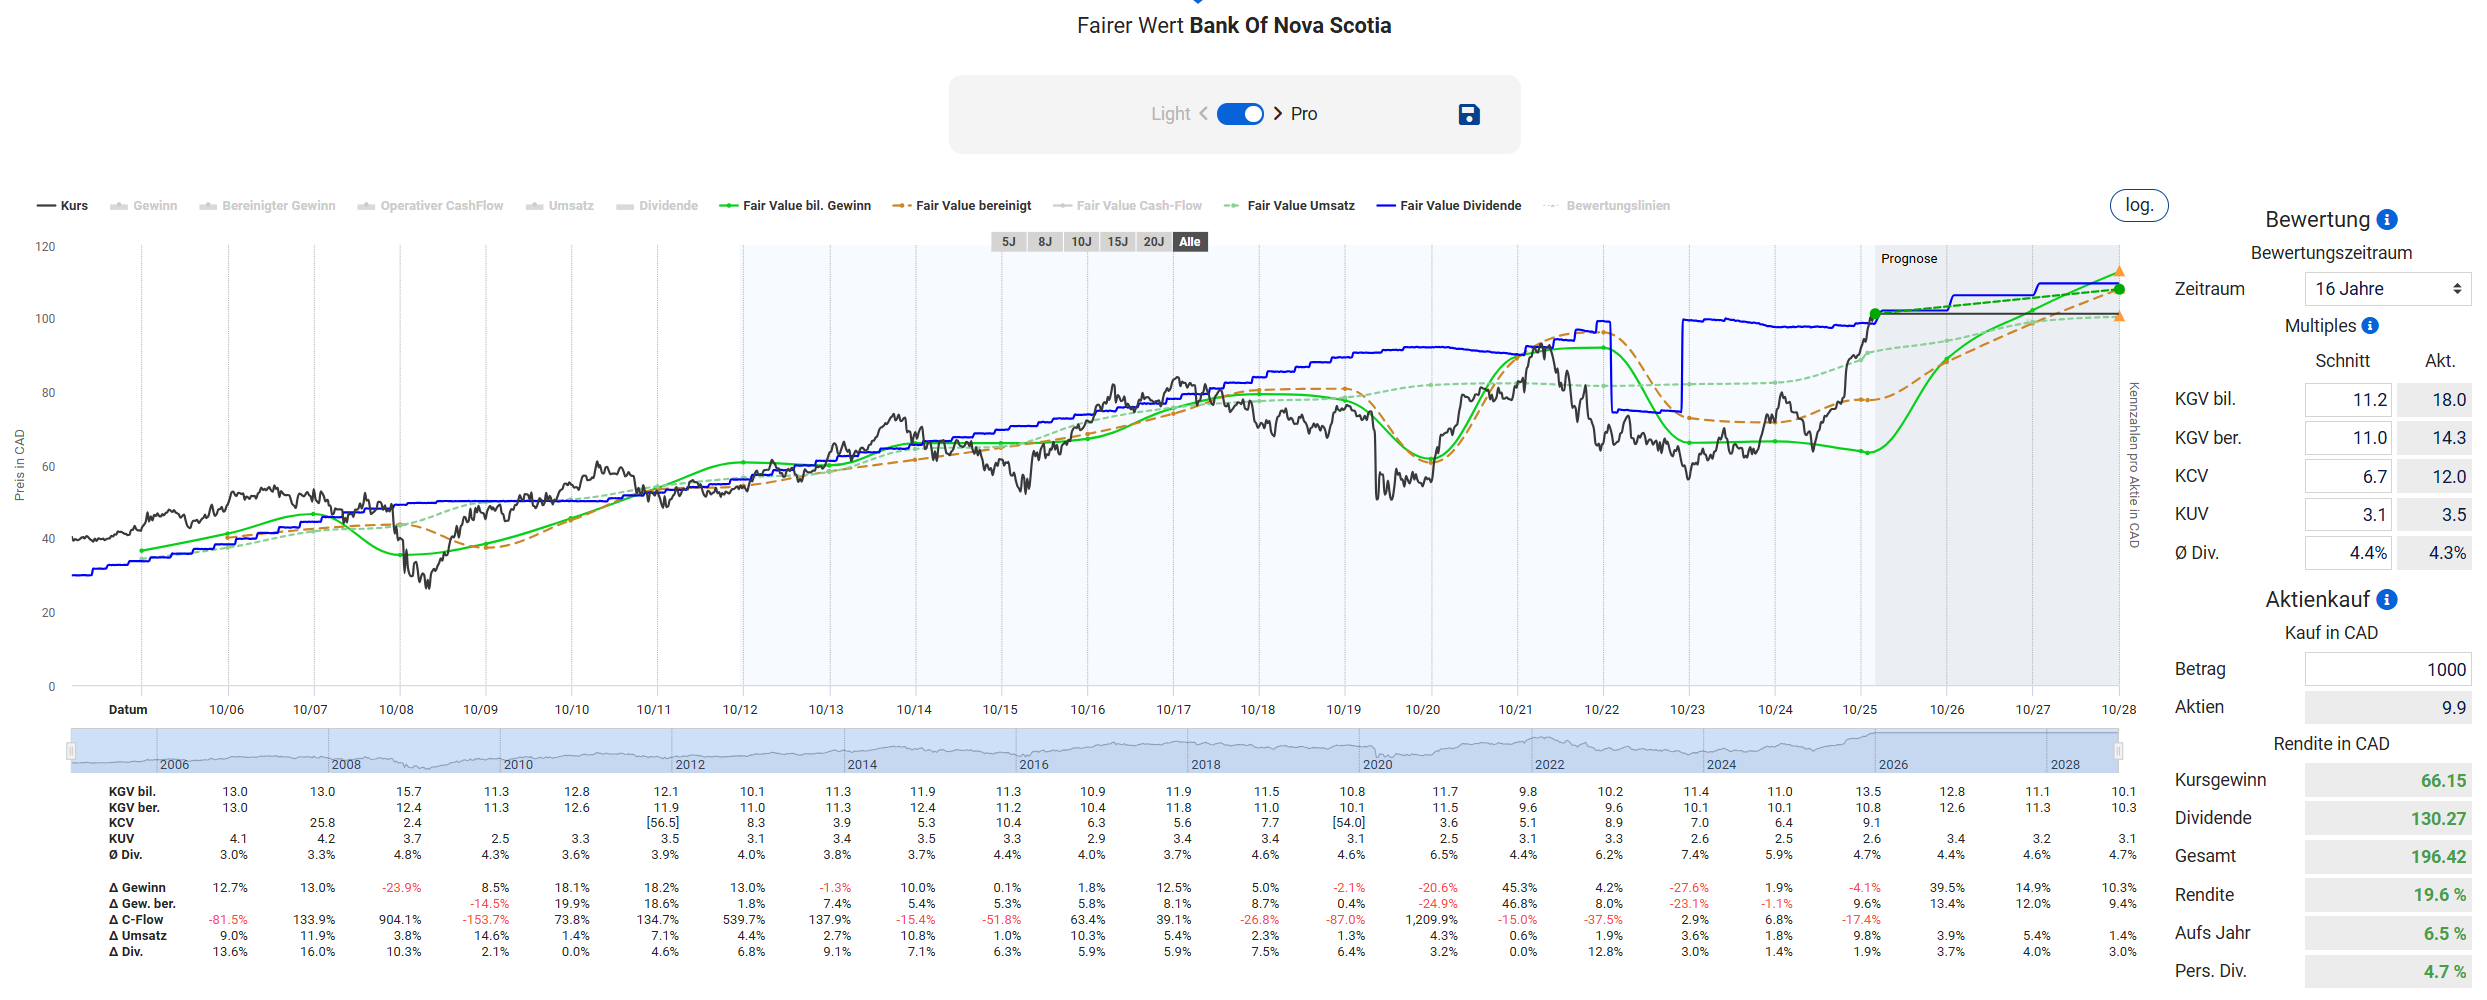
Task: Toggle the Light/Pro mode switch
Action: 1240,114
